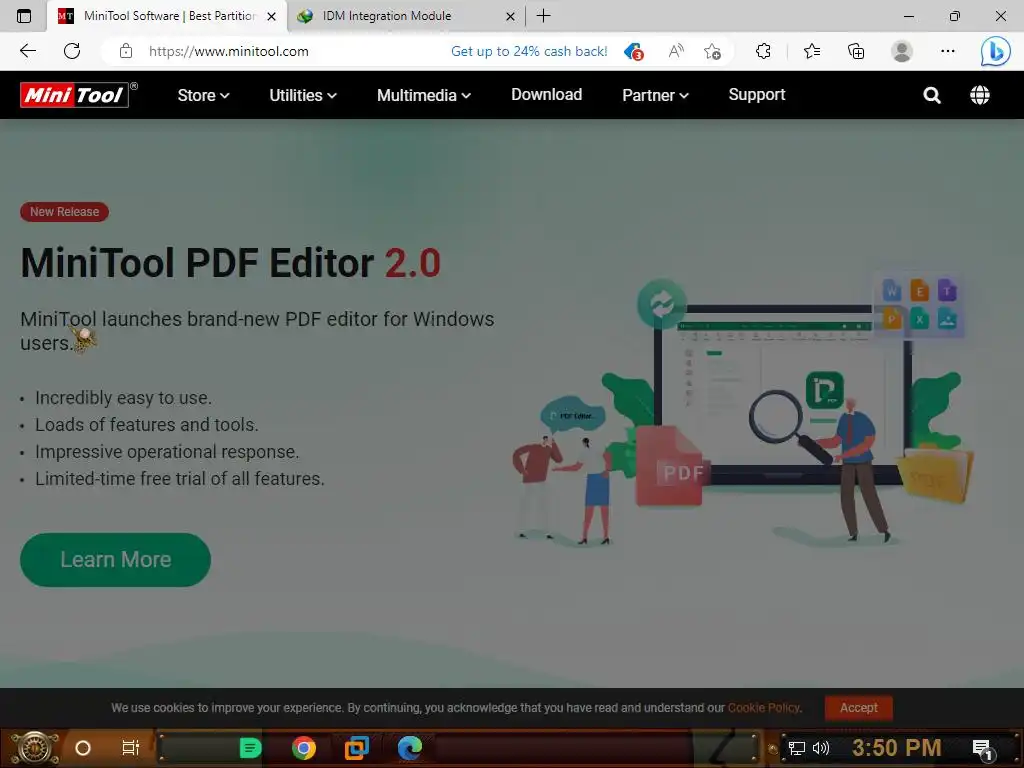Screen dimensions: 1024x768
Task: Click the MiniTool PDF Editor 2.0 heading
Action: [231, 263]
